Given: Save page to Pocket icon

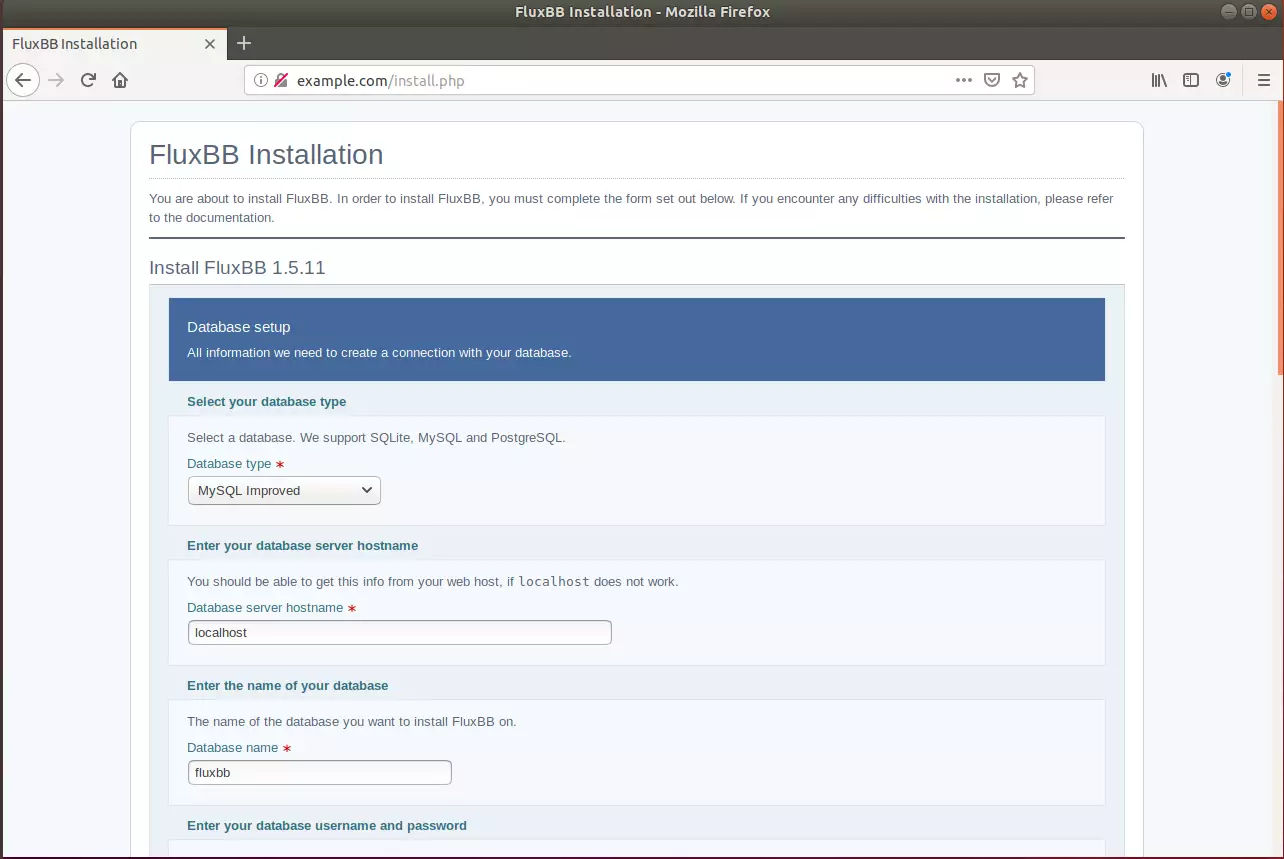Looking at the screenshot, I should click(992, 80).
